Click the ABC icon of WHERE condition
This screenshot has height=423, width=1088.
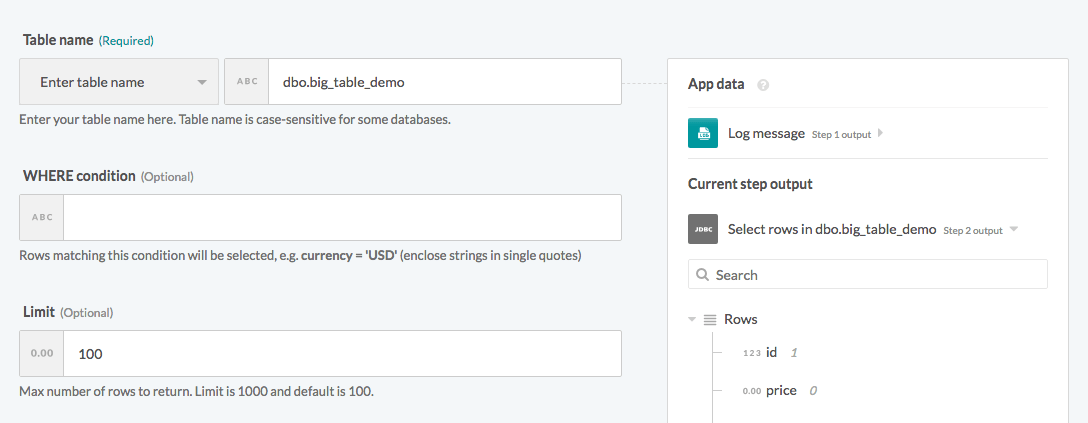[42, 217]
